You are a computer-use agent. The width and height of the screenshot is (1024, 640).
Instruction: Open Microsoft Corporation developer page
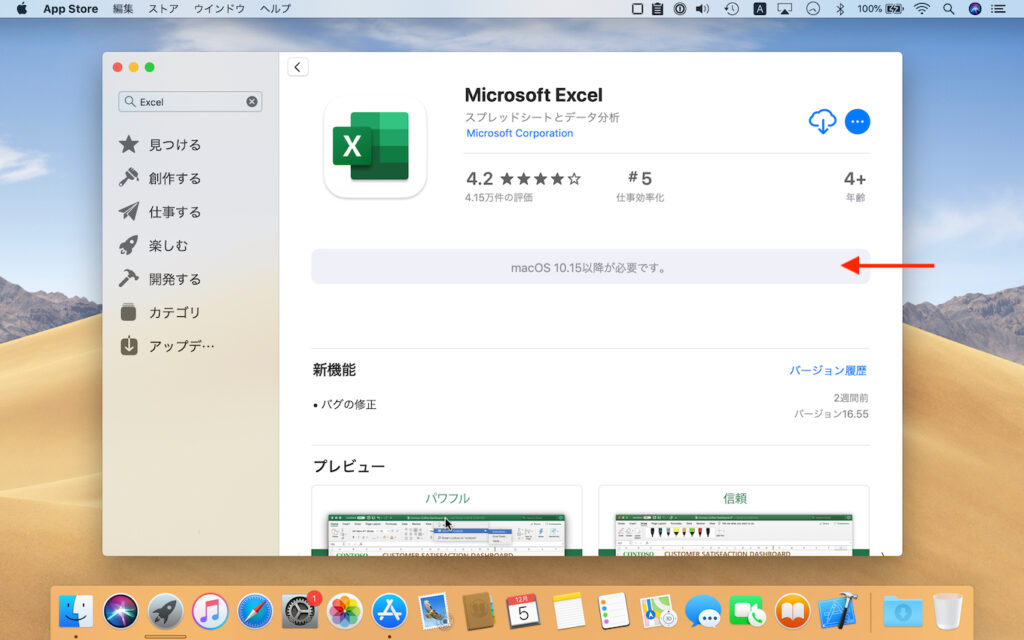519,133
